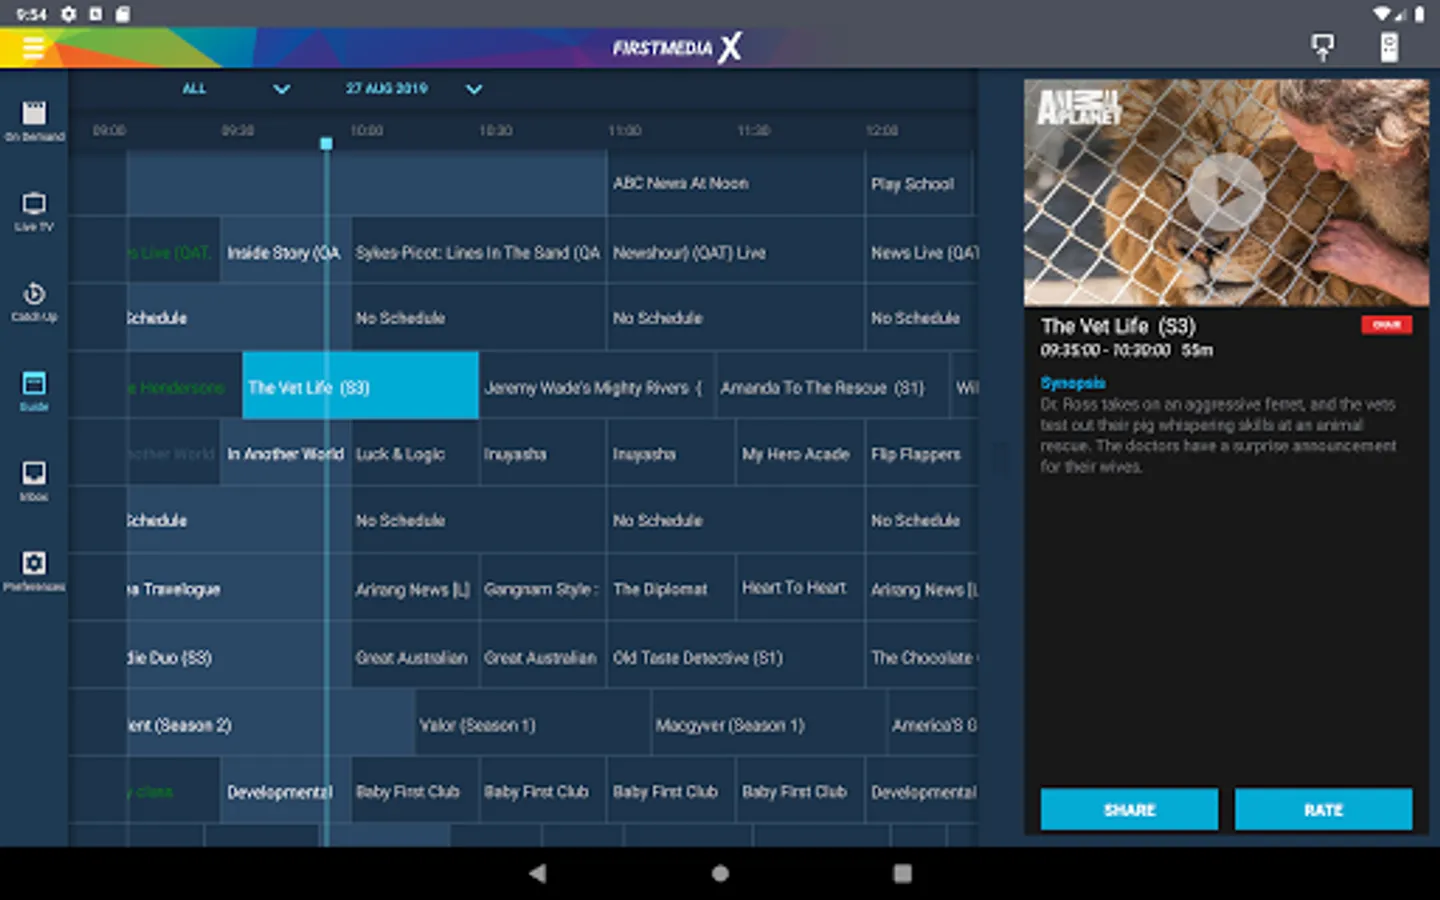Select Macgyver (Season 1) program
This screenshot has height=900, width=1440.
pyautogui.click(x=769, y=724)
